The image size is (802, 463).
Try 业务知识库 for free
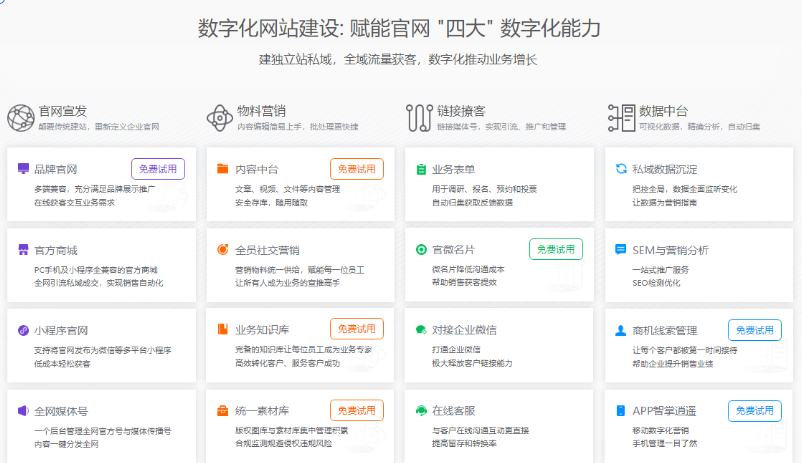357,329
